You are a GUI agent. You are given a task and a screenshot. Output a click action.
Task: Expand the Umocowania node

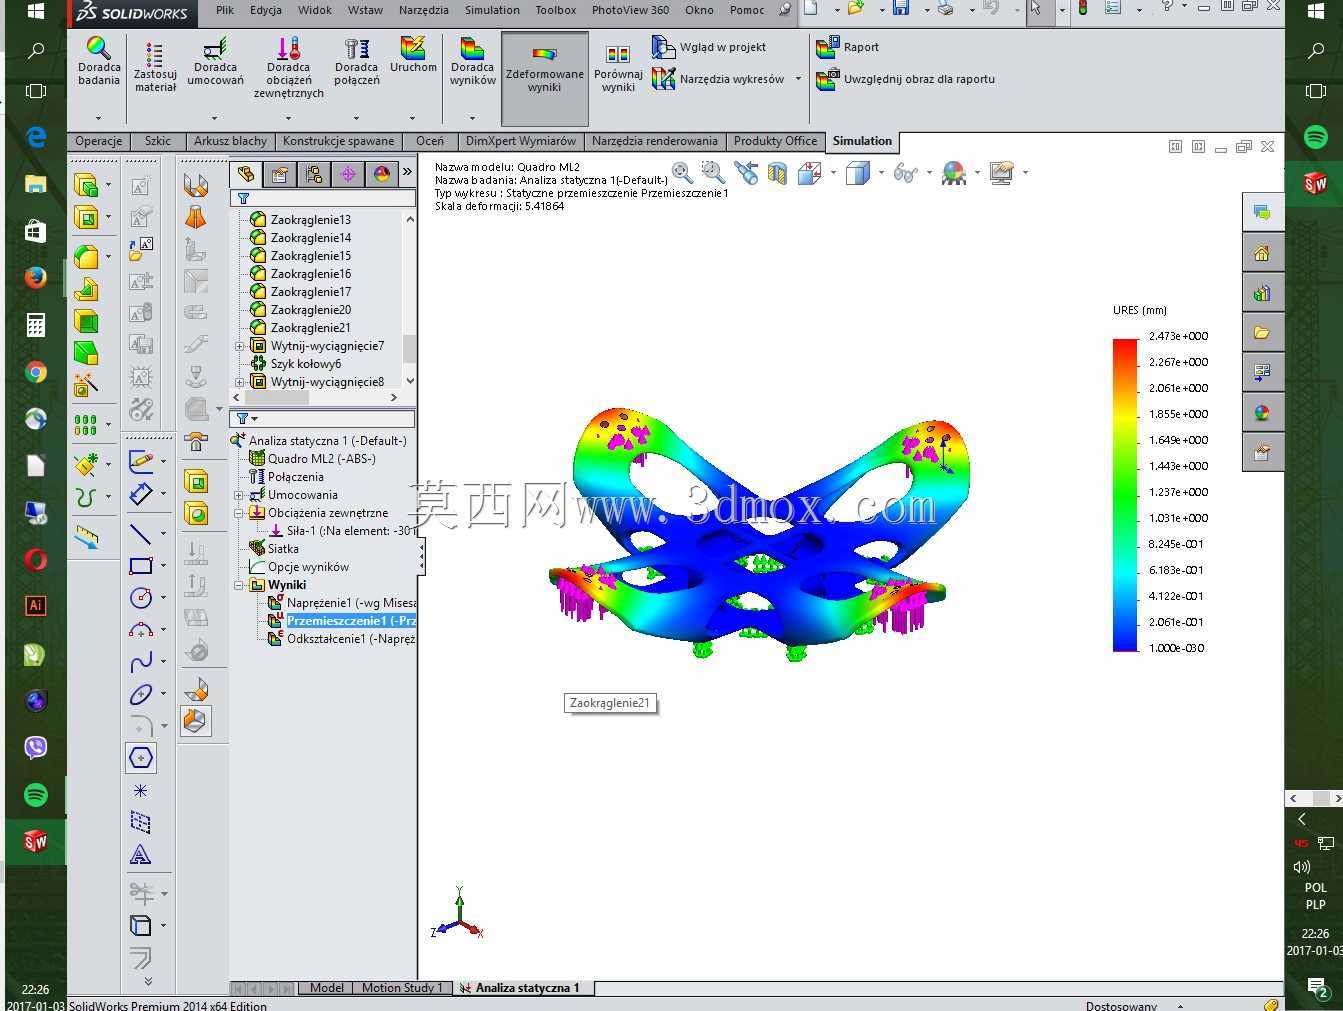pos(240,495)
